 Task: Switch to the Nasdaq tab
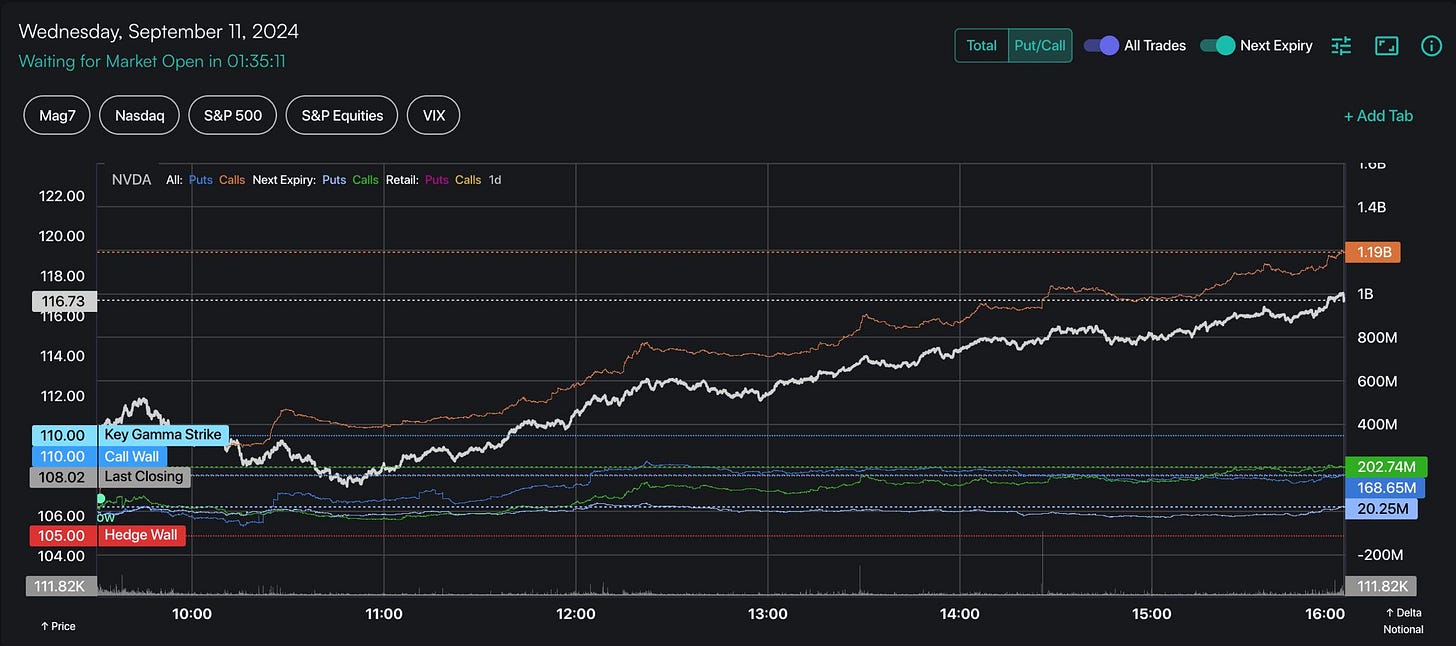coord(139,115)
